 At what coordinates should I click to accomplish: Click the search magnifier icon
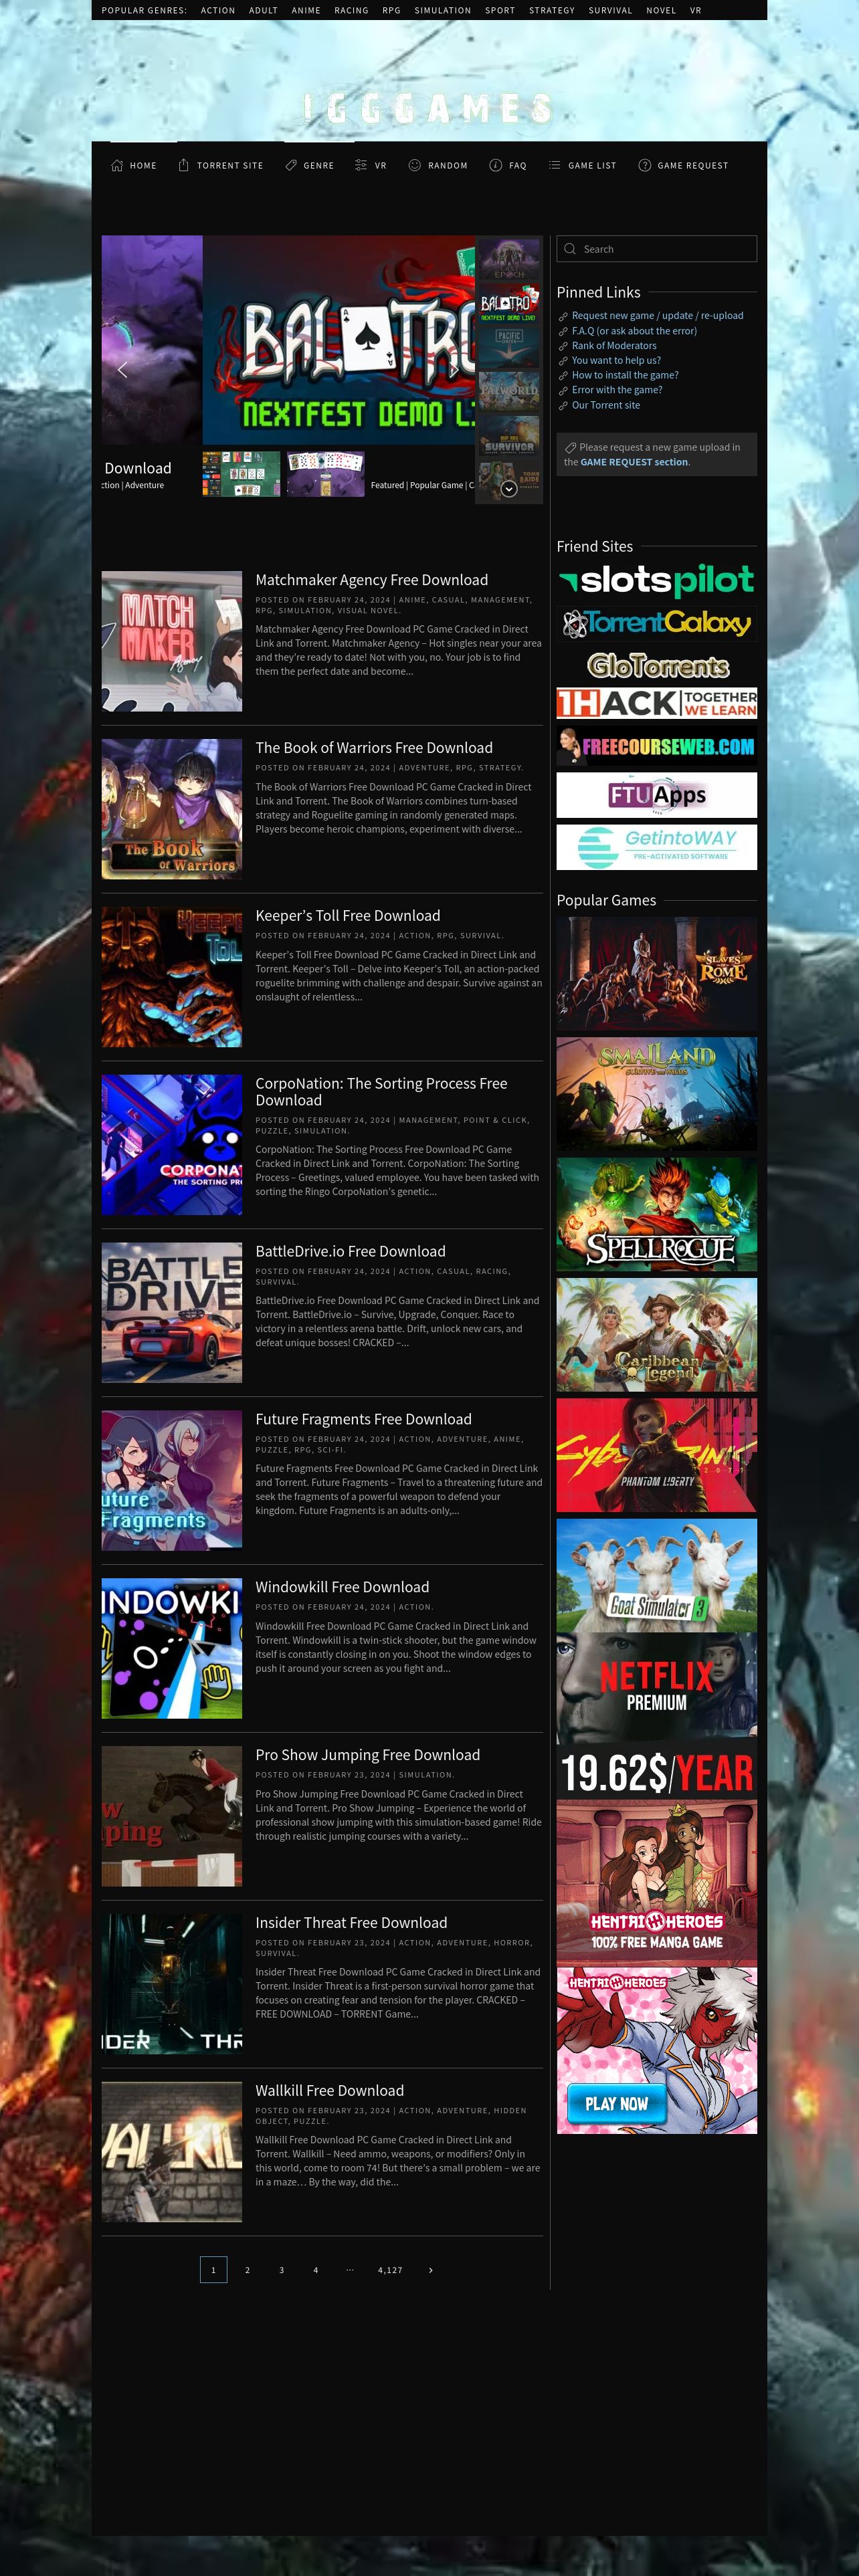(570, 249)
